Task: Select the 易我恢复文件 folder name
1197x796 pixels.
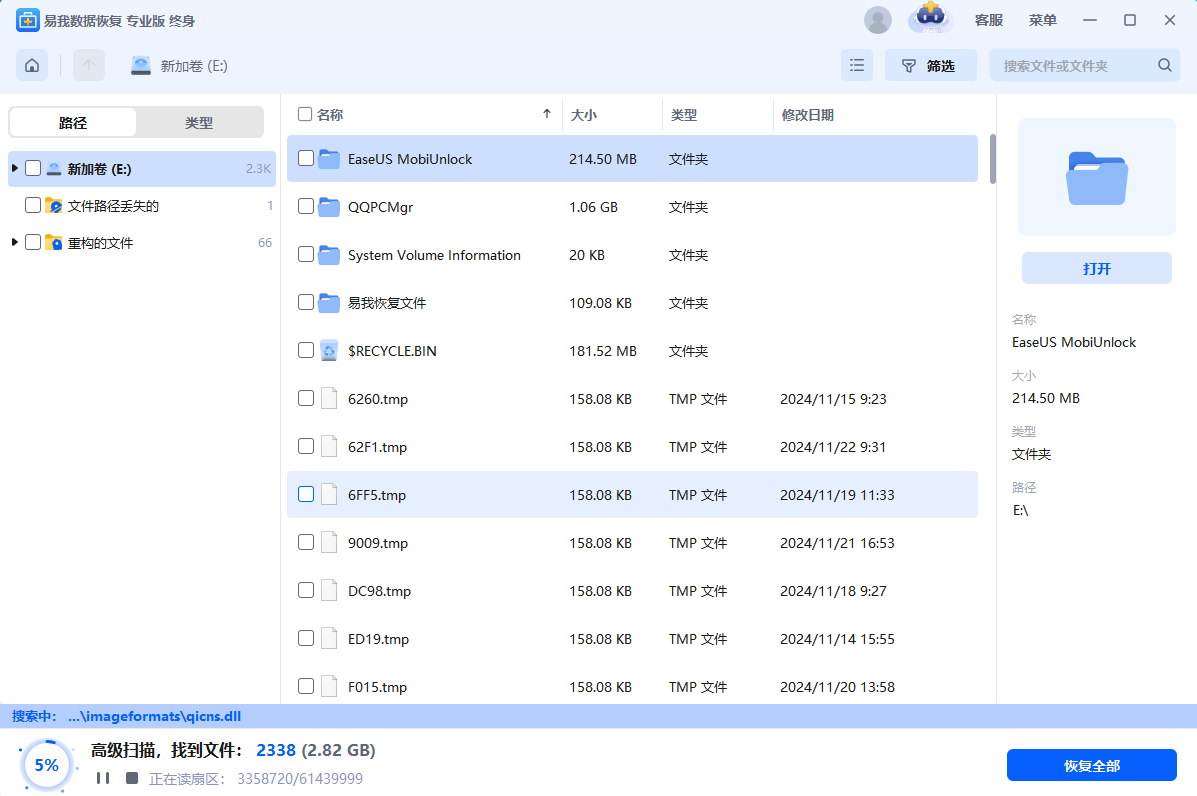Action: [x=387, y=303]
